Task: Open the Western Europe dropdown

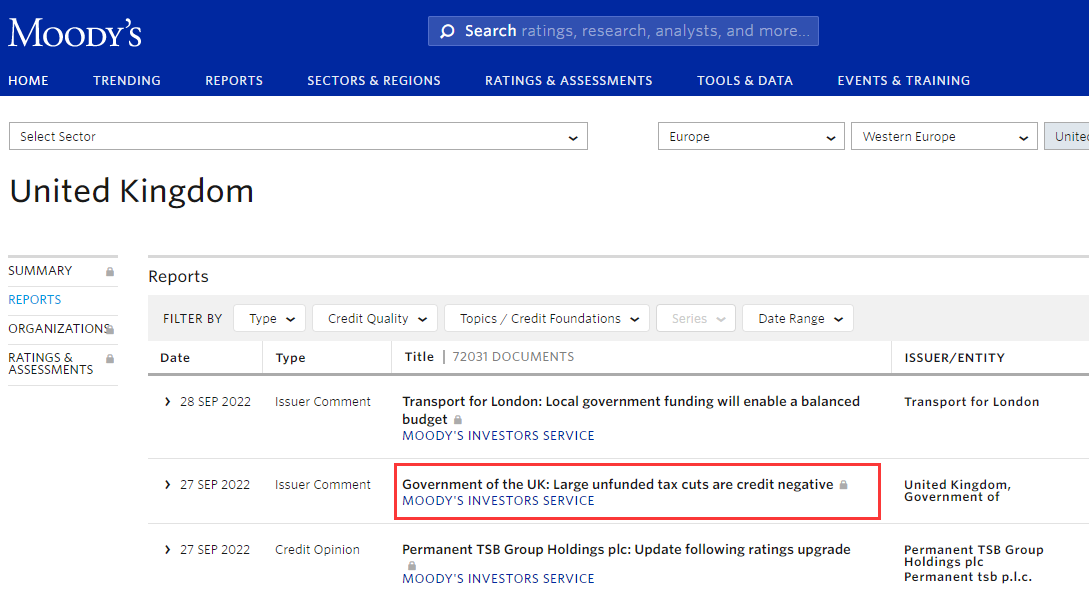Action: [943, 137]
